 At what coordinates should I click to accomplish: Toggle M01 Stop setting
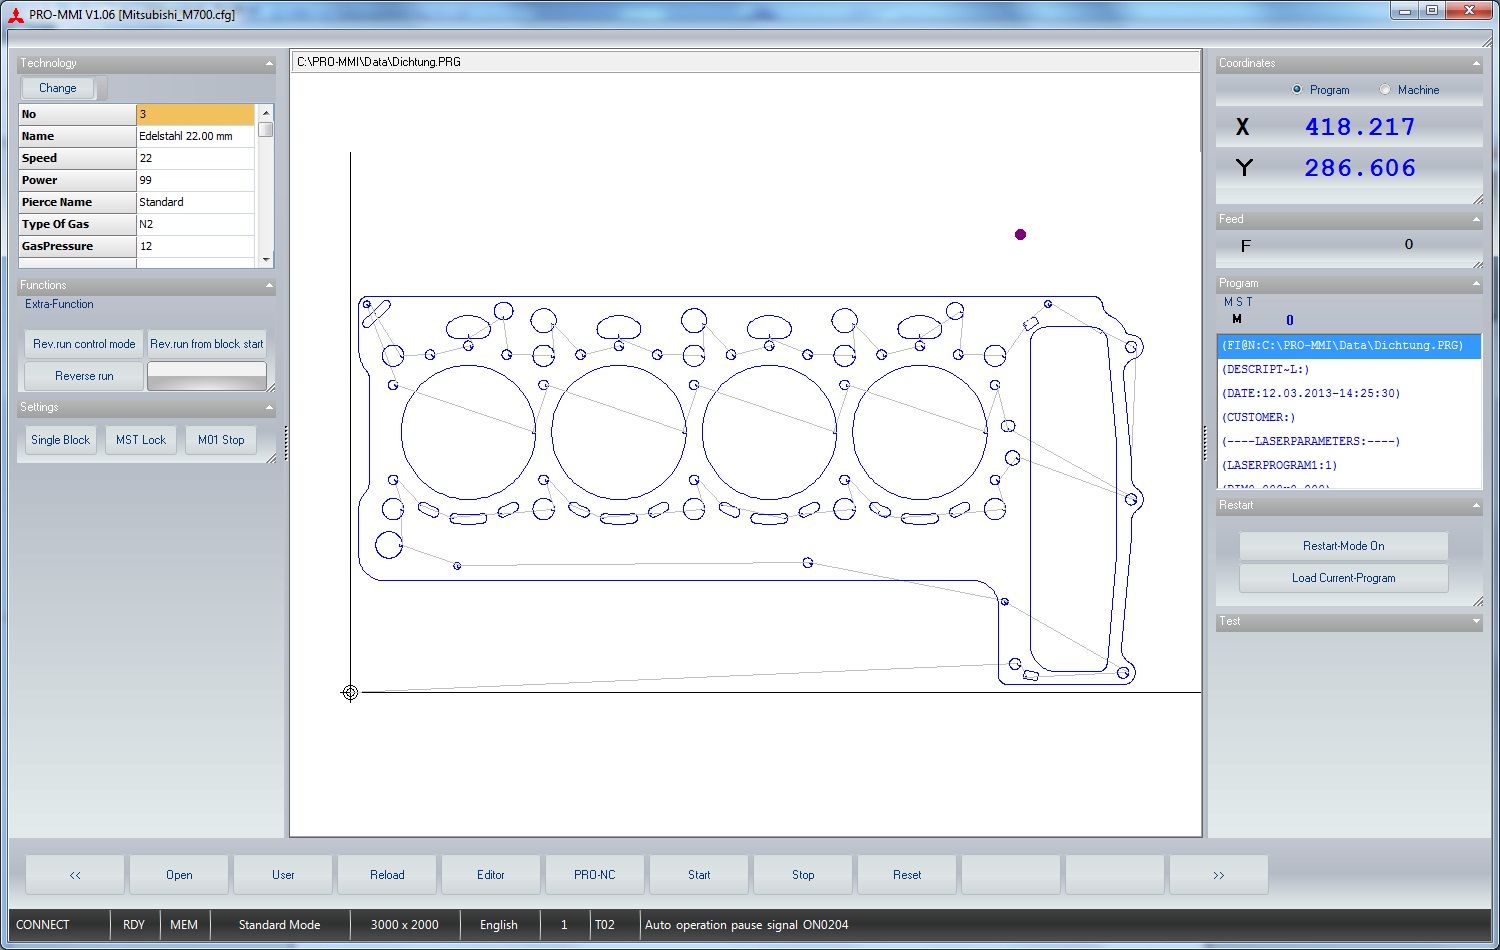click(221, 440)
